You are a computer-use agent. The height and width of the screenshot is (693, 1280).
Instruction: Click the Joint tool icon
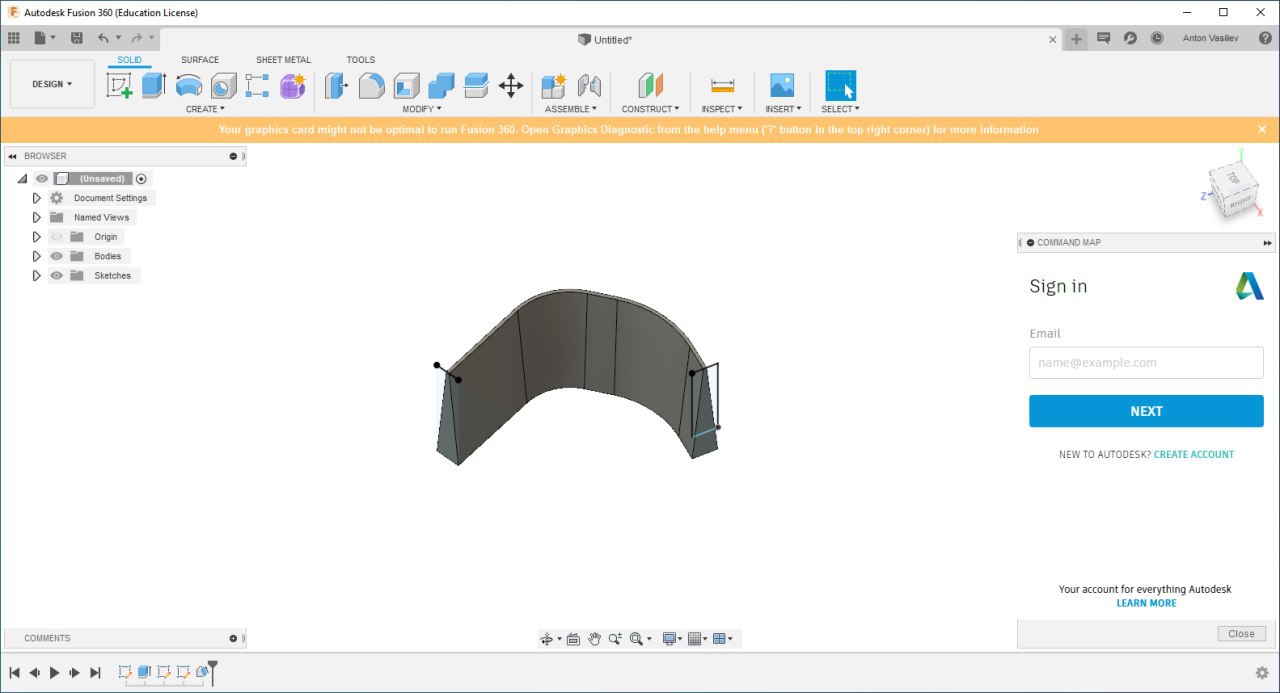click(589, 85)
